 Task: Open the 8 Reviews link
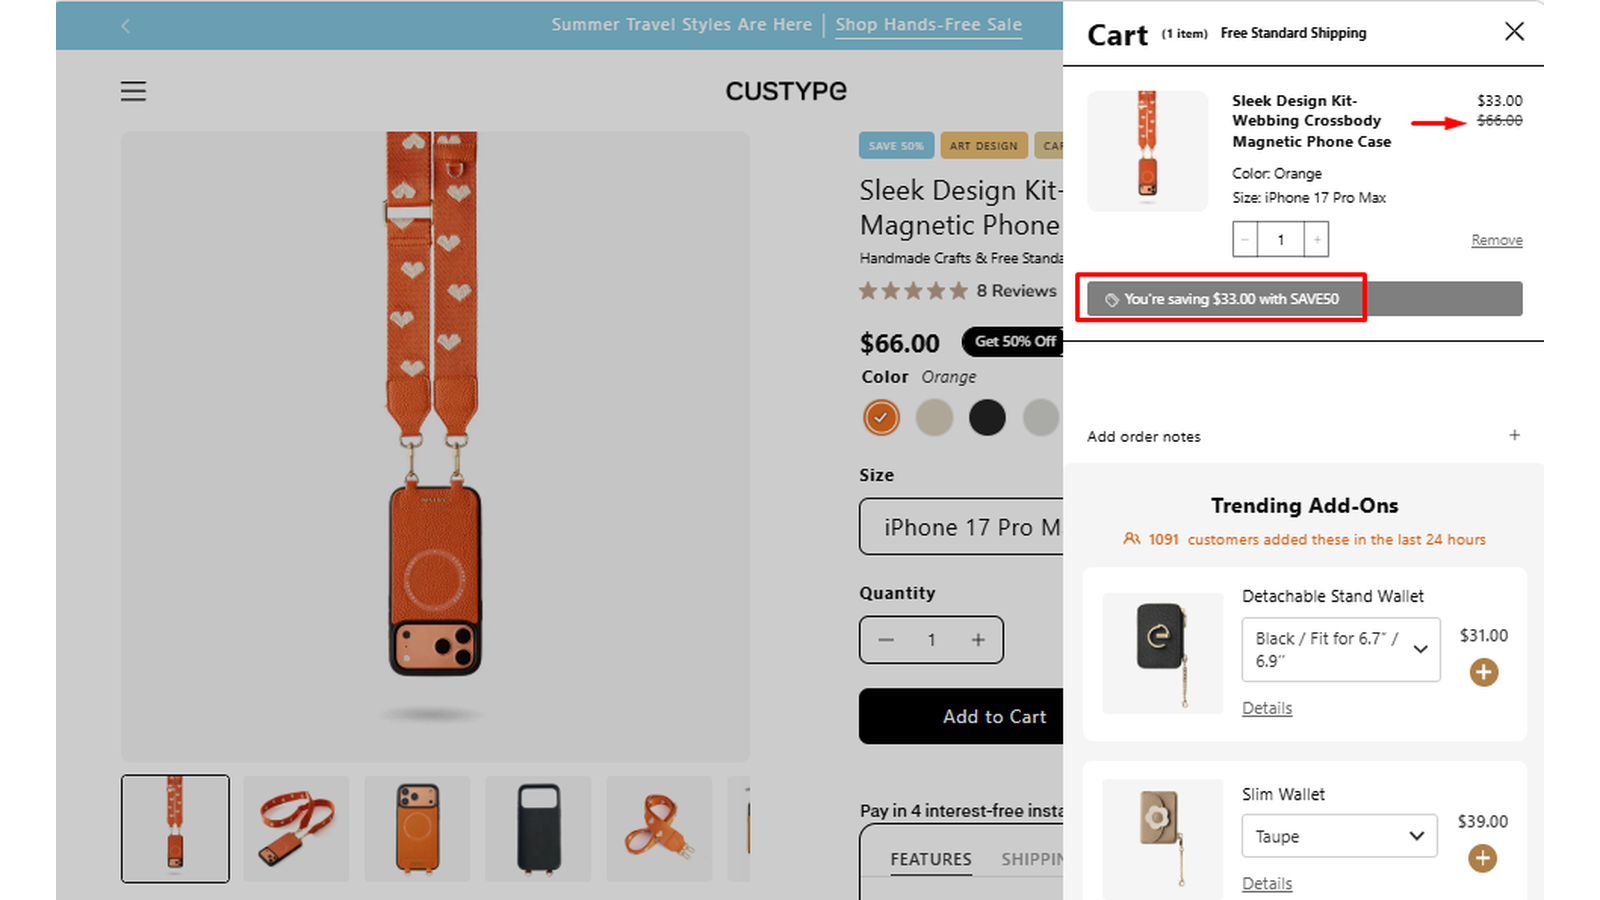tap(1016, 291)
